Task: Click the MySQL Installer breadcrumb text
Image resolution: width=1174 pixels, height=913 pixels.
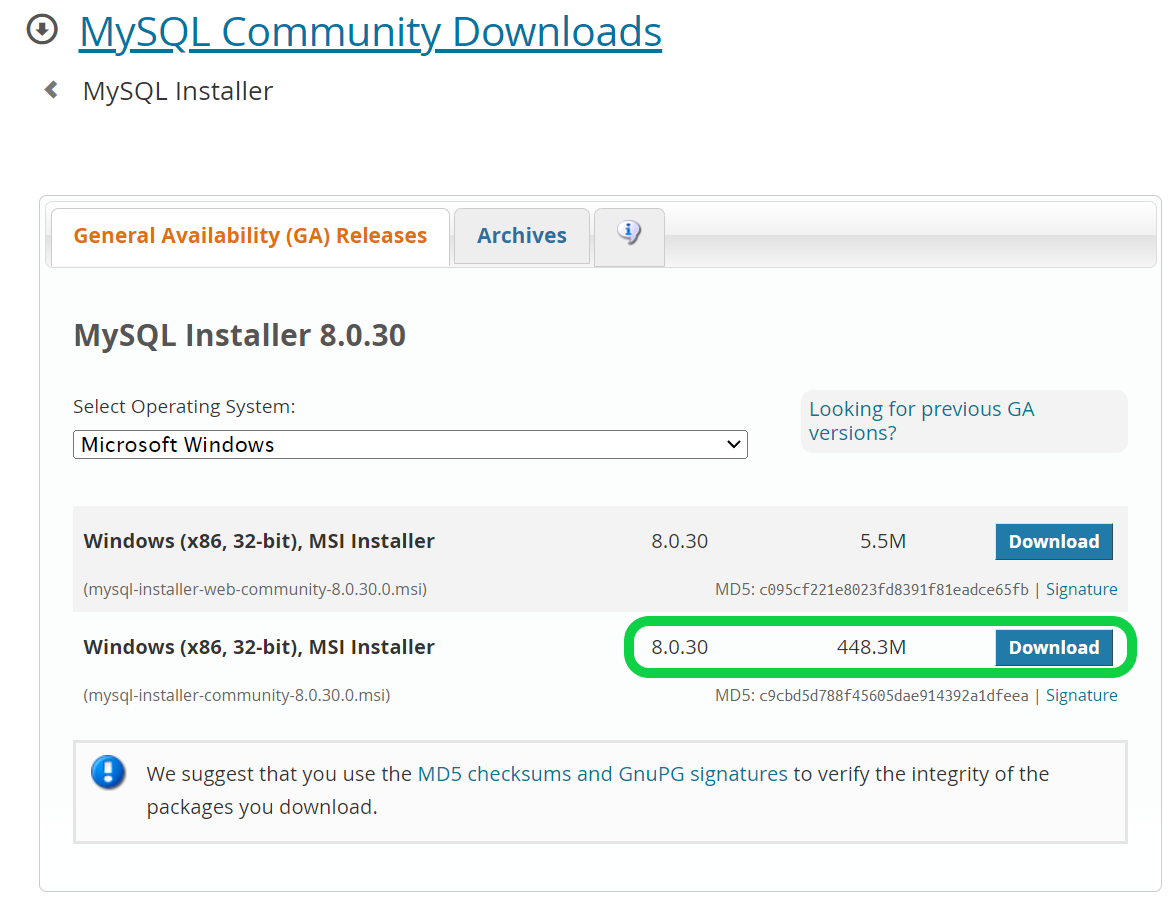Action: [x=178, y=91]
